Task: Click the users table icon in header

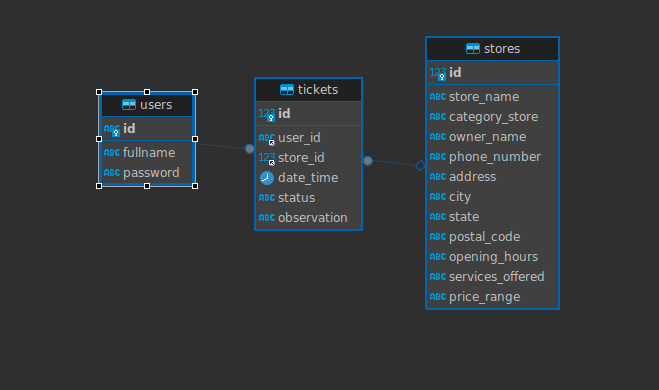Action: point(129,105)
